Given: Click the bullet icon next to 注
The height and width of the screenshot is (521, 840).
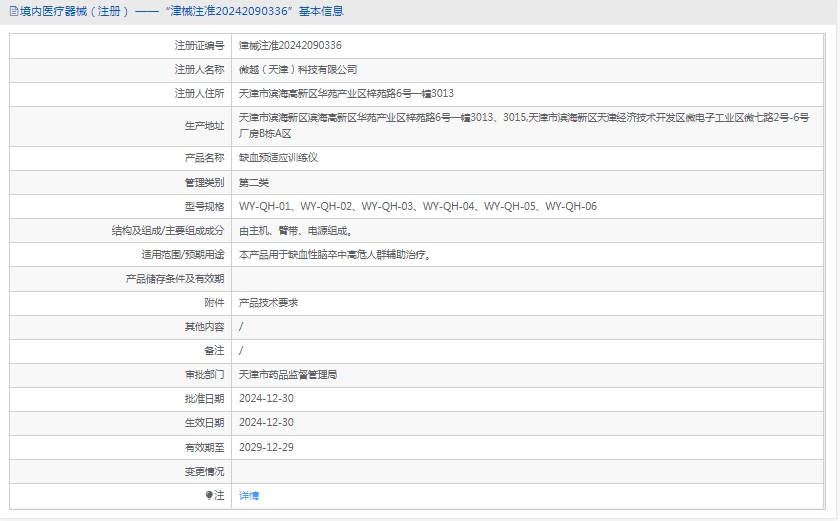Looking at the screenshot, I should [x=209, y=495].
